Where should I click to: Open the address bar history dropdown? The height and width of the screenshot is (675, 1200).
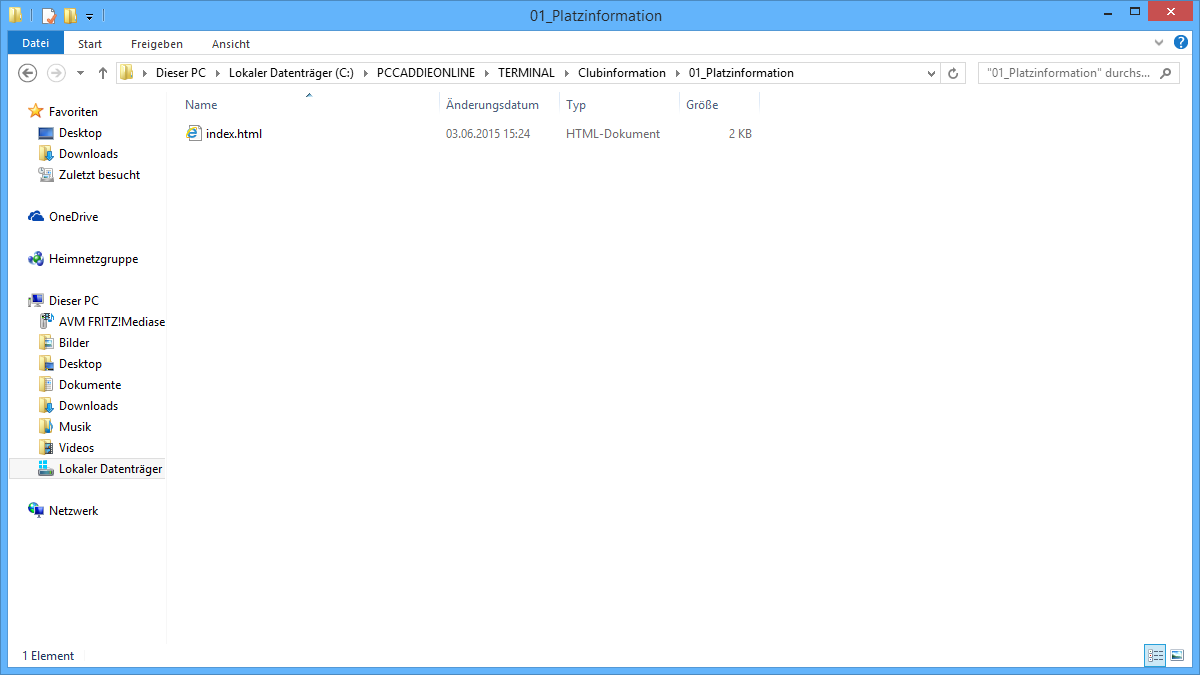point(932,73)
